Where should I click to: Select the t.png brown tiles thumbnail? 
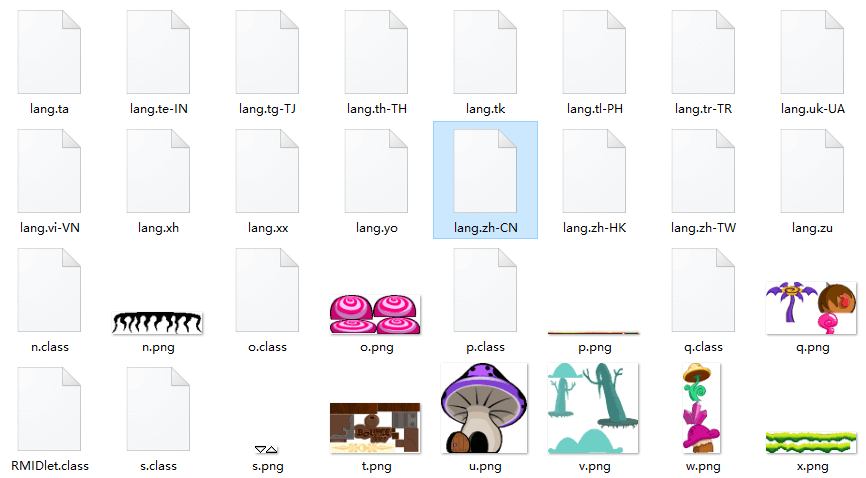(x=375, y=428)
